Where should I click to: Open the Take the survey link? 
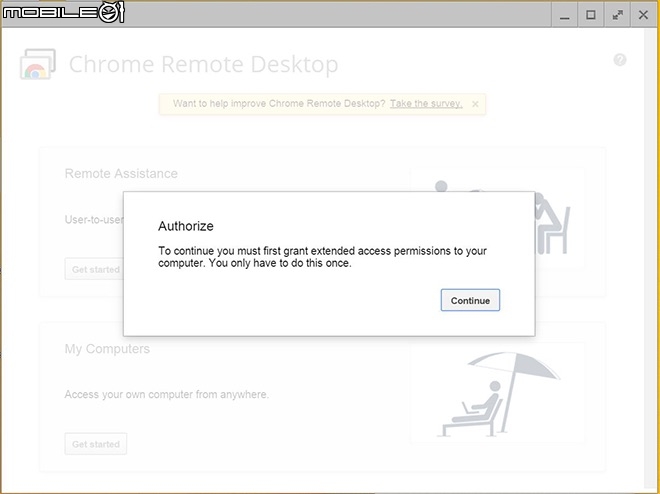pyautogui.click(x=426, y=104)
